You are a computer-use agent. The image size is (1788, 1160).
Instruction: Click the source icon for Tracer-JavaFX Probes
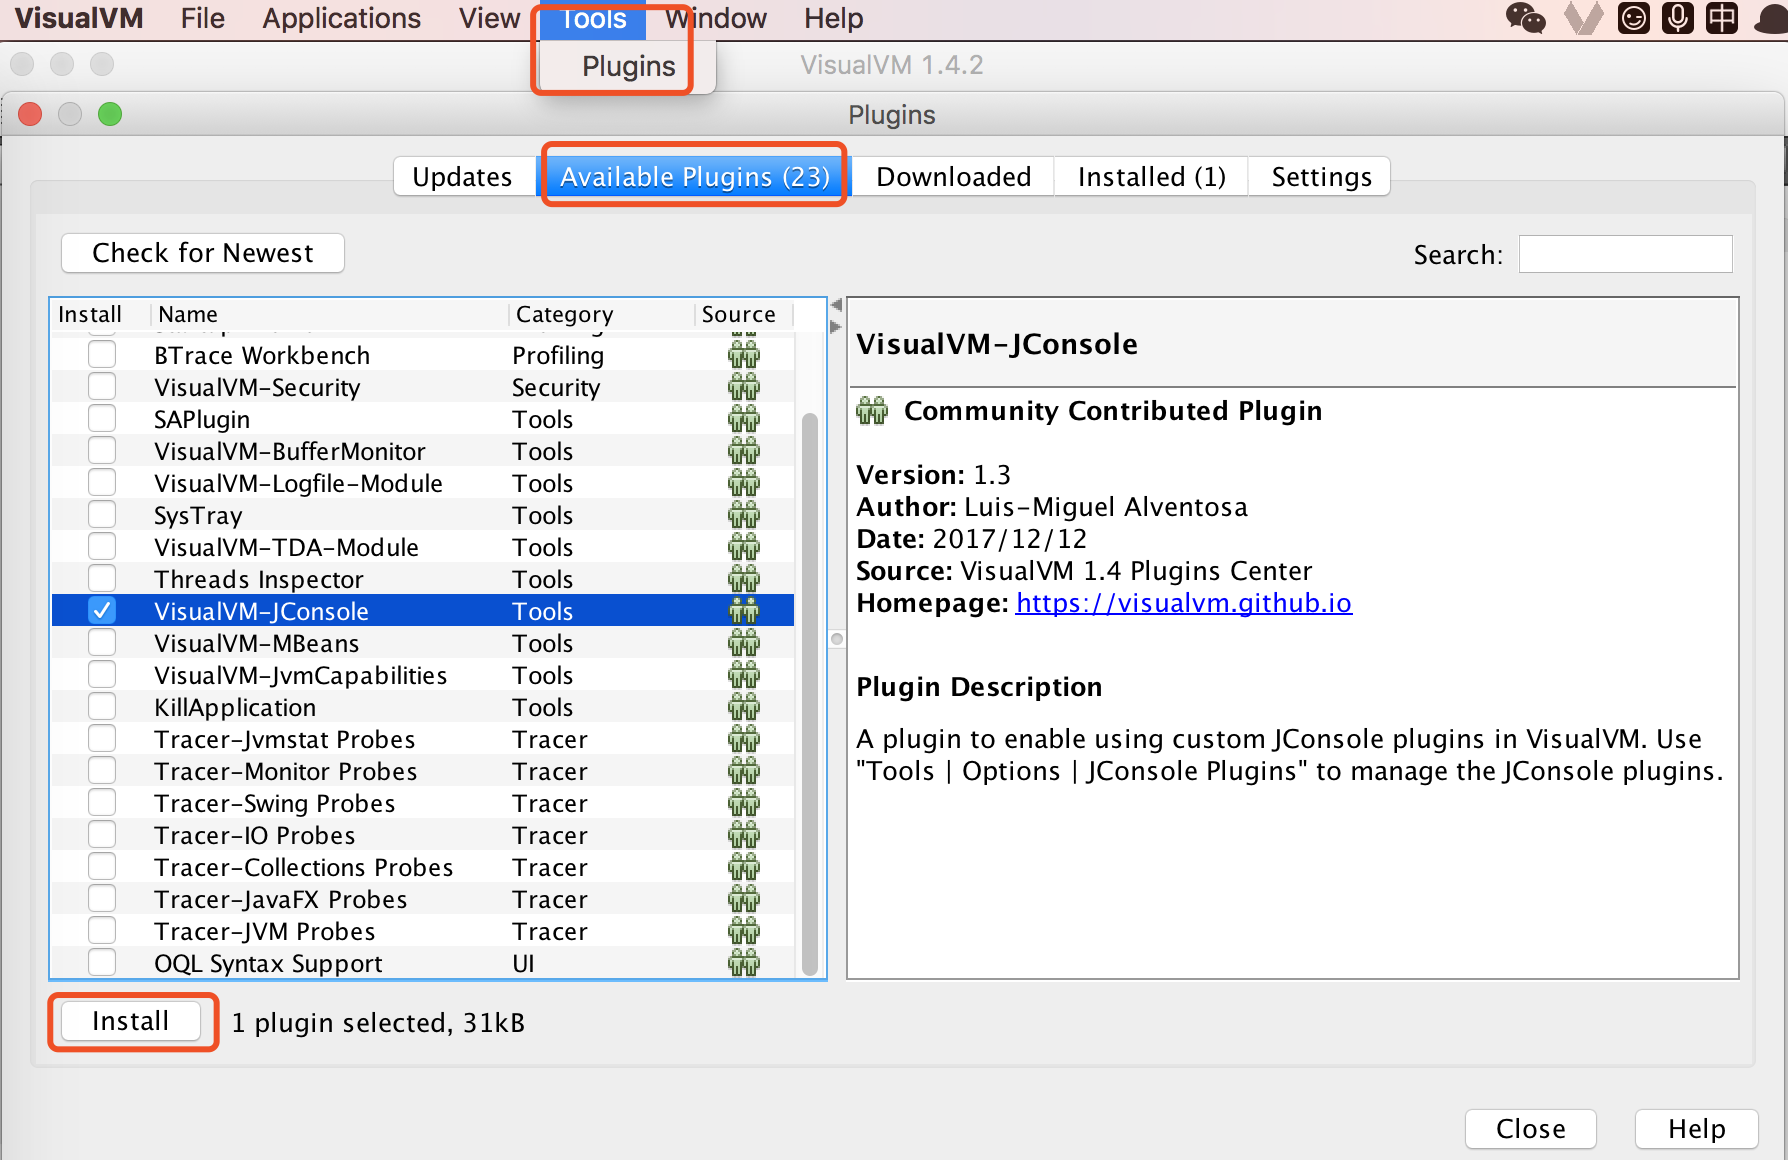pyautogui.click(x=743, y=899)
